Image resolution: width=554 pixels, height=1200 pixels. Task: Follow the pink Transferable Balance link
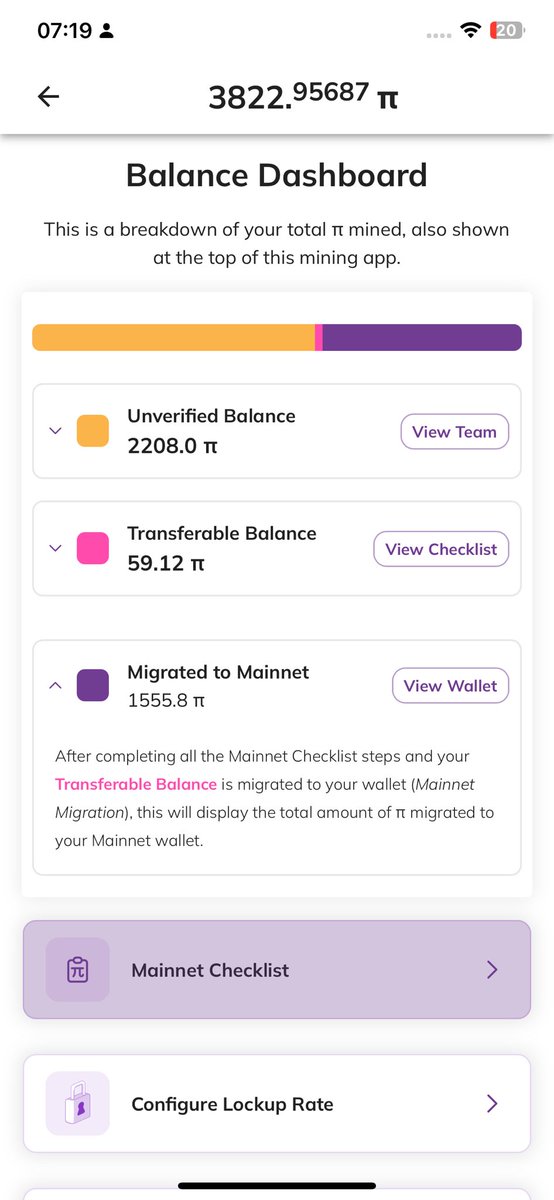136,784
